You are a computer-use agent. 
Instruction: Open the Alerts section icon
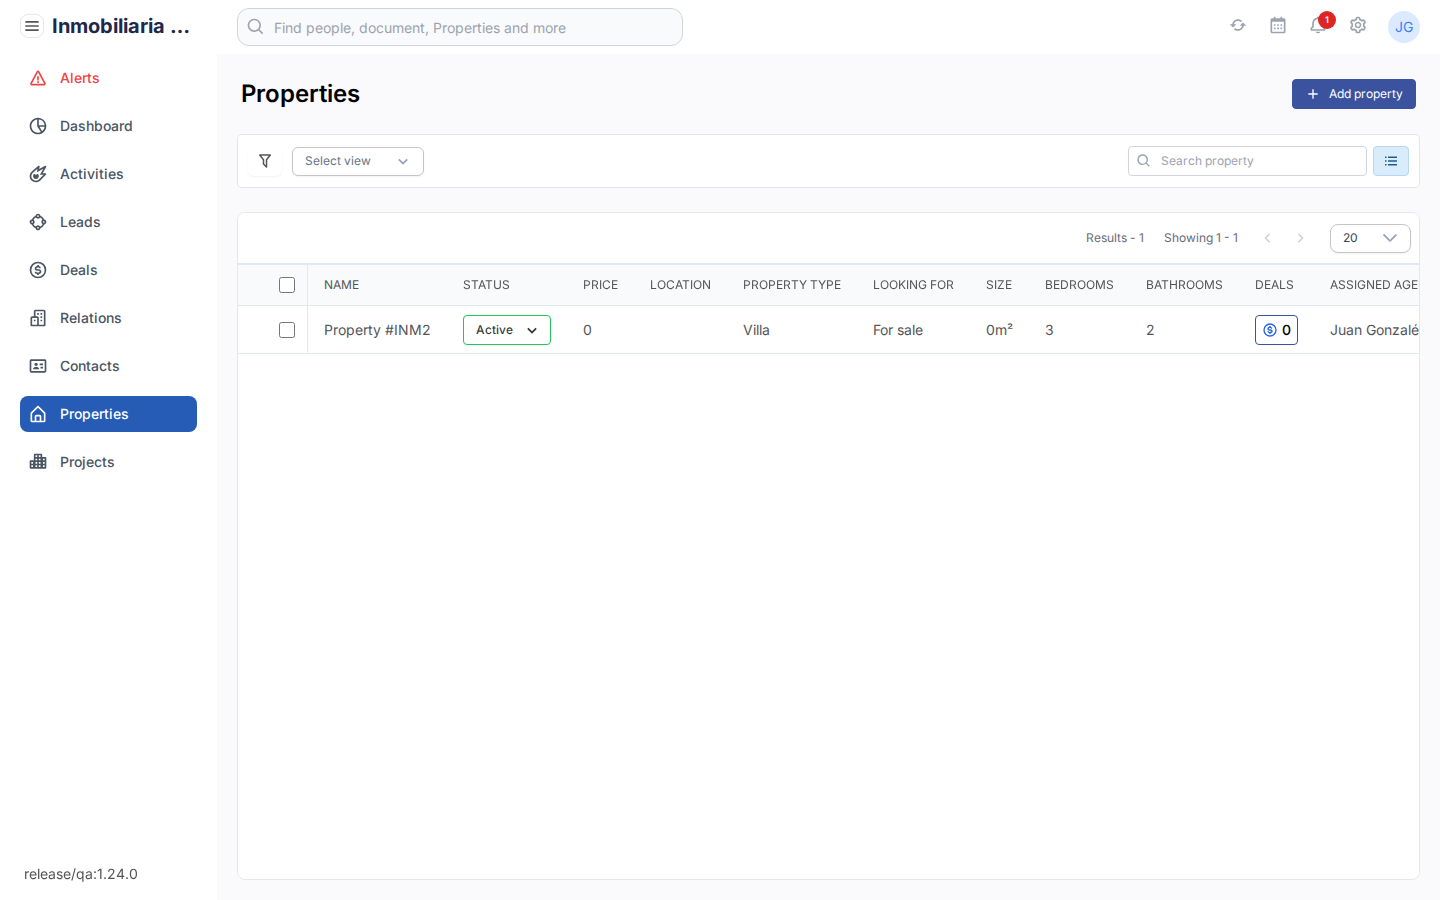tap(37, 77)
